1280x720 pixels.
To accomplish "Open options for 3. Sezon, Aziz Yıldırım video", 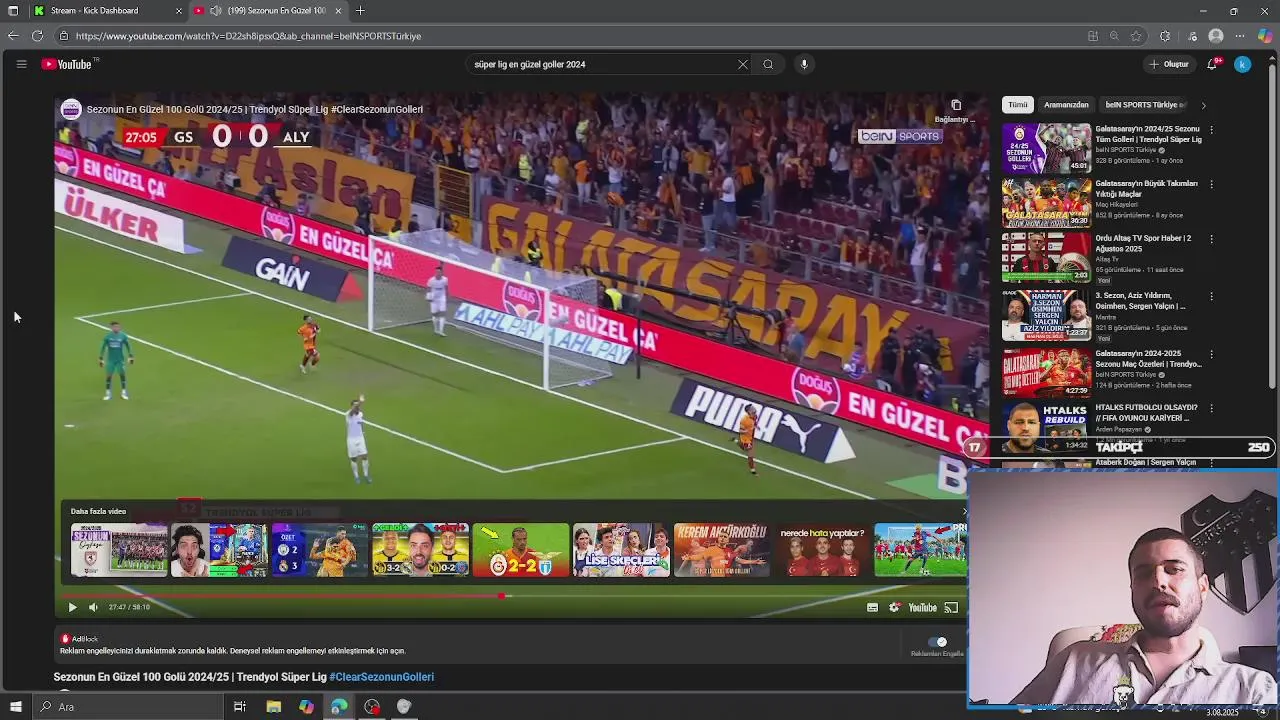I will pos(1211,297).
